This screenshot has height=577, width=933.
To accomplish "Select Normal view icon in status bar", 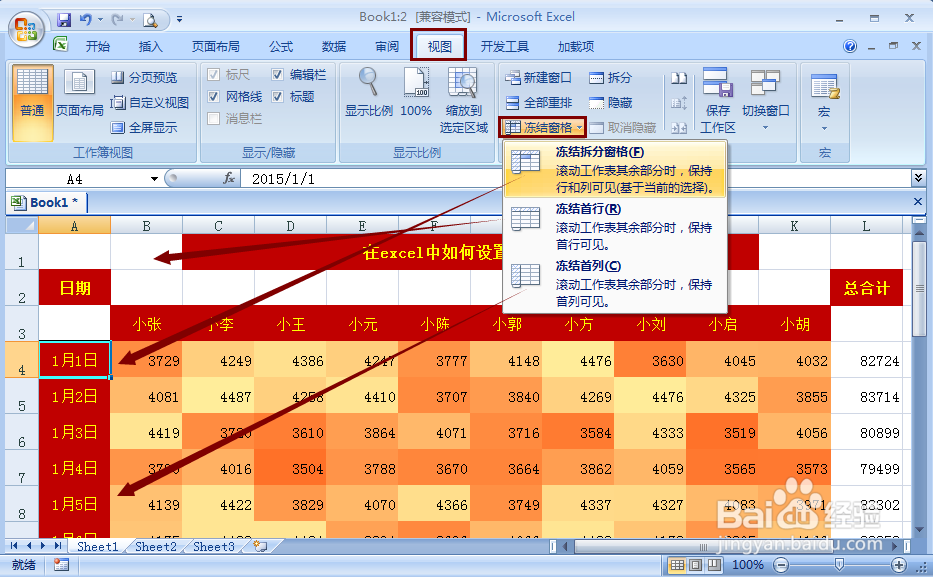I will point(677,565).
